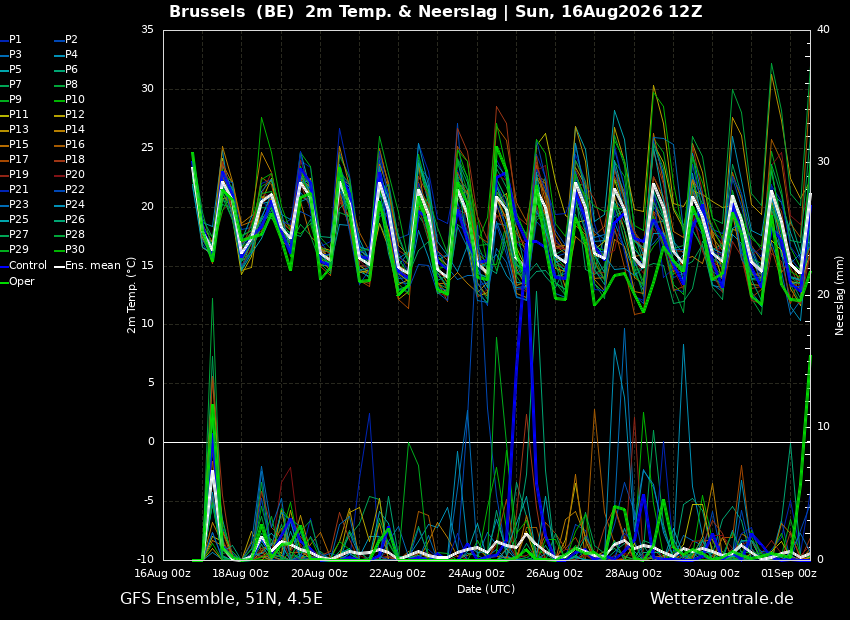Pick the '30Aug 00z' date label
The height and width of the screenshot is (620, 850).
point(711,573)
